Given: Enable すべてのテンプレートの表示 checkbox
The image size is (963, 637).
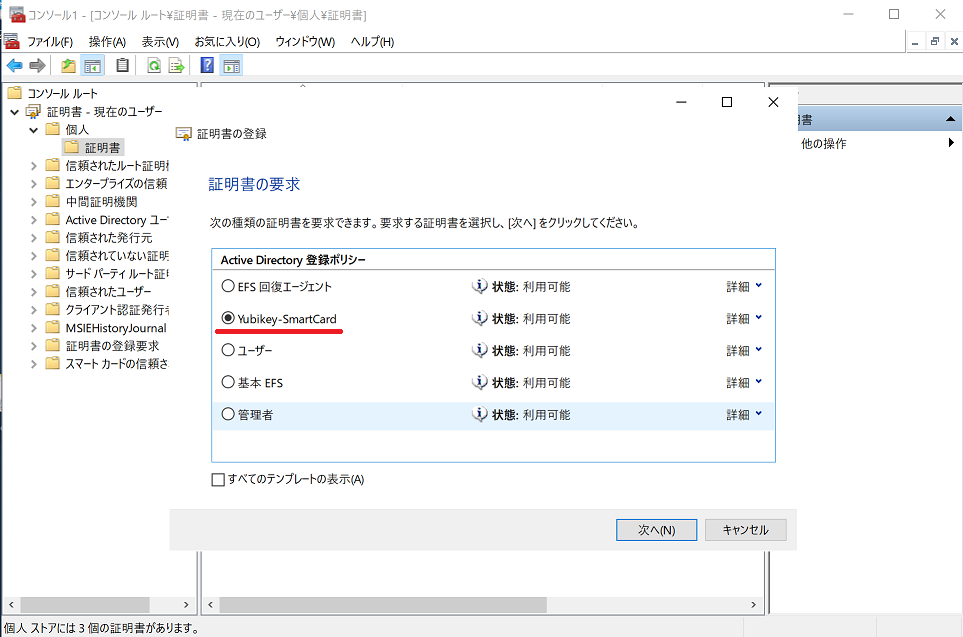Looking at the screenshot, I should pos(219,479).
